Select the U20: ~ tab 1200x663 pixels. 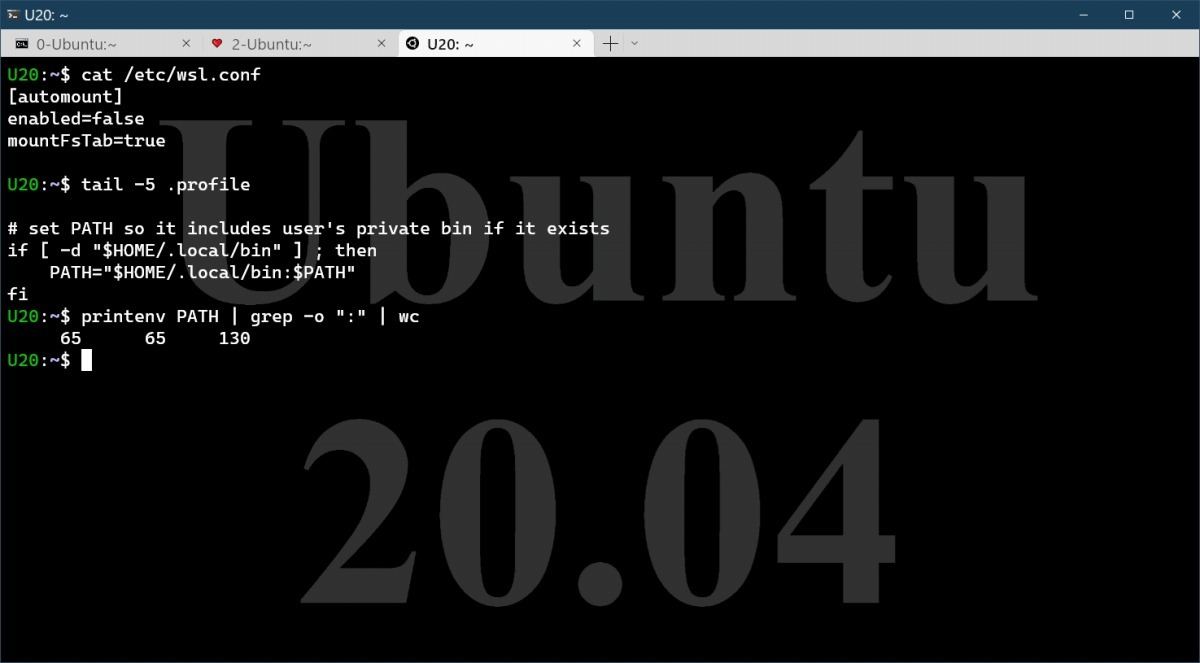494,44
